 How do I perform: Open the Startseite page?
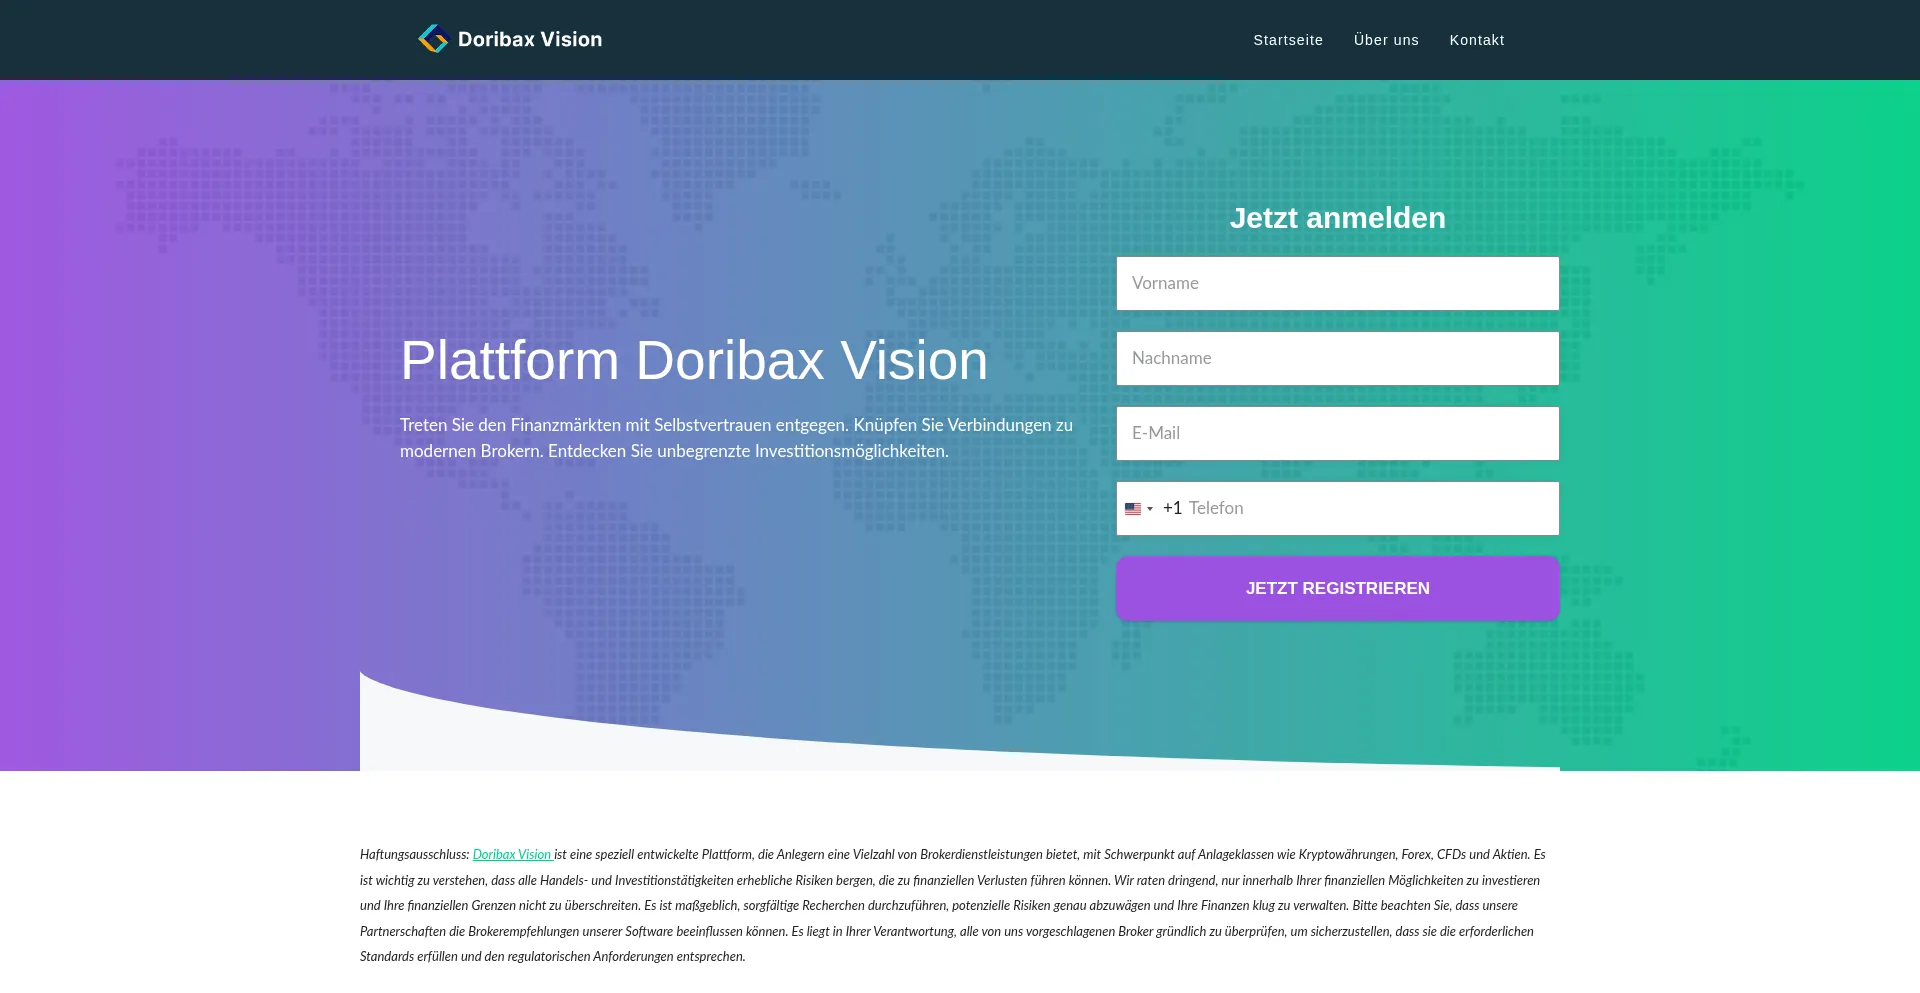click(x=1287, y=40)
